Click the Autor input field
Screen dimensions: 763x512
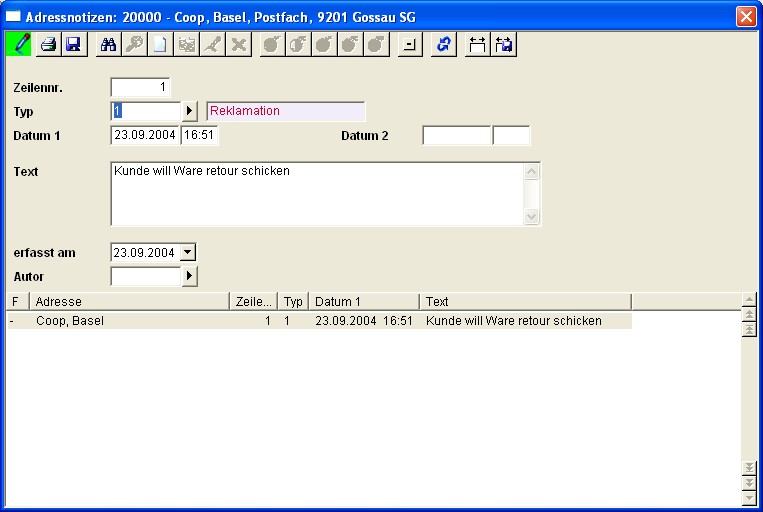(x=146, y=276)
